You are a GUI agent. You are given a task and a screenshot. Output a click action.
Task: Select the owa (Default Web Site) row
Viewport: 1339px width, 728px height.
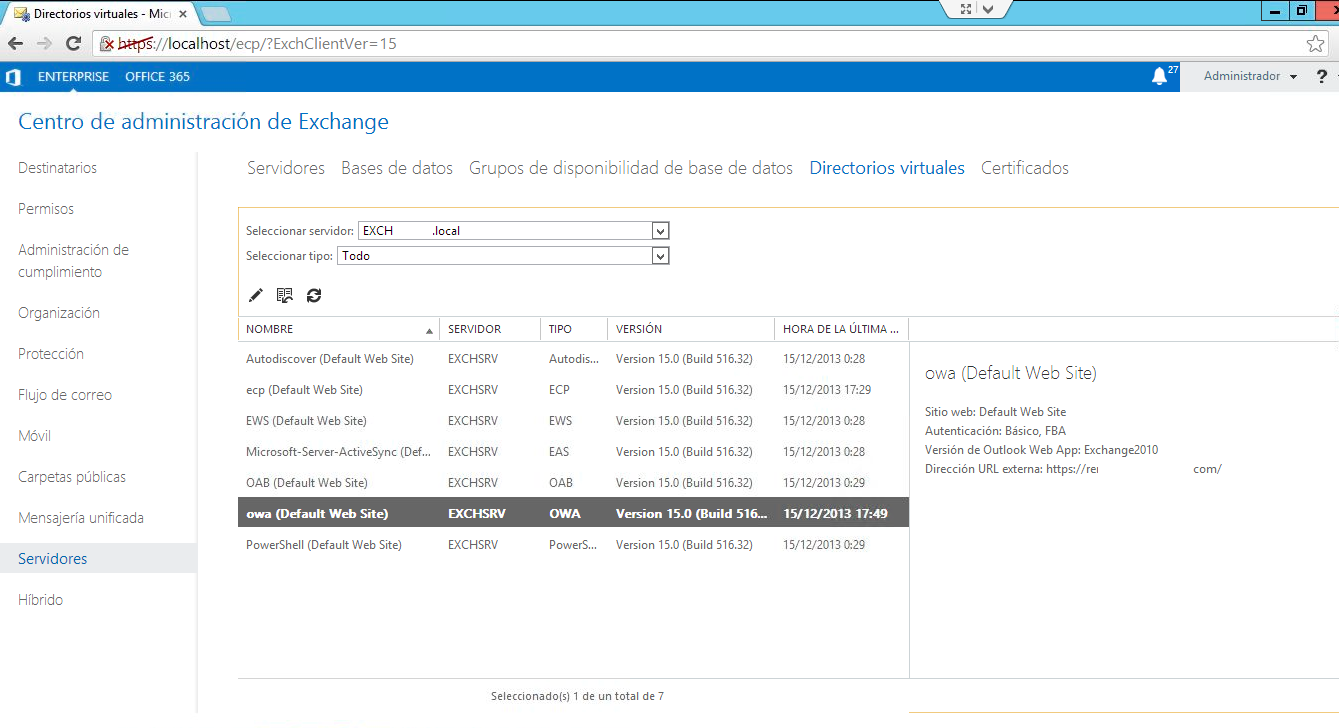573,513
